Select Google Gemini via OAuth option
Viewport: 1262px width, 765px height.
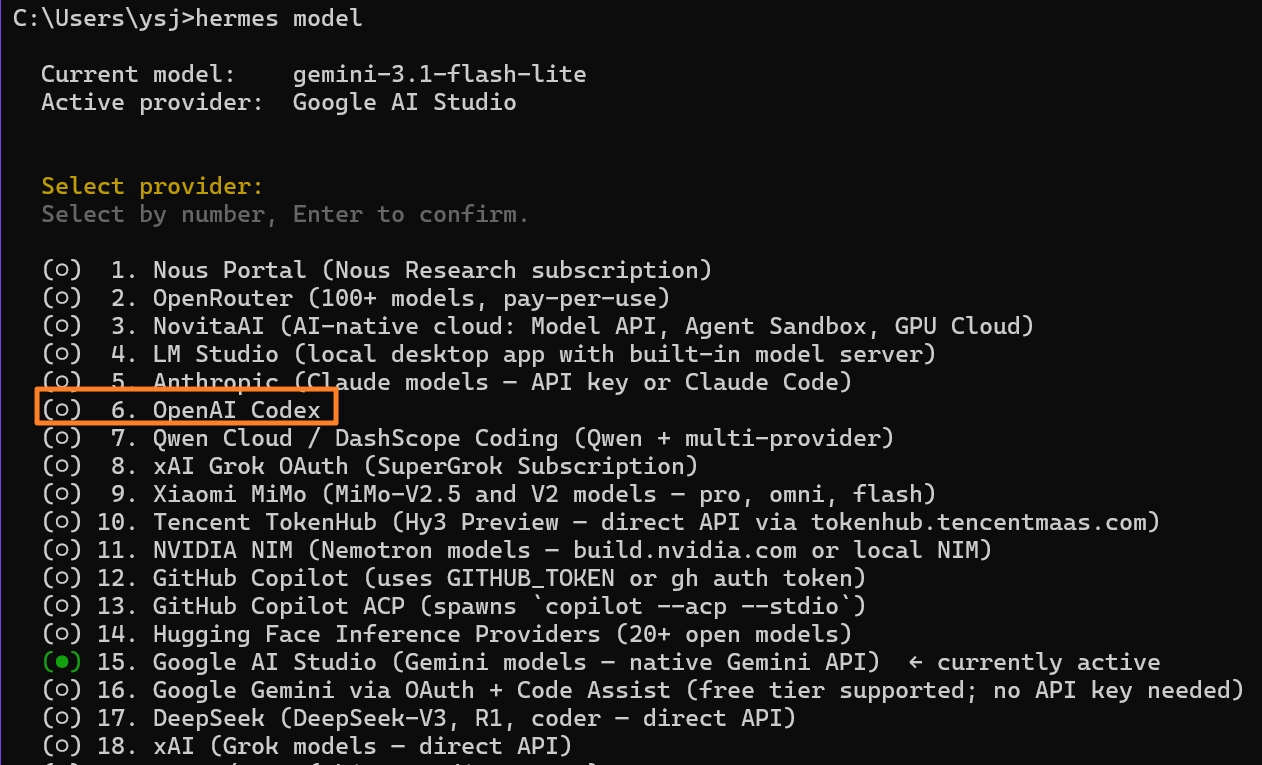click(x=642, y=690)
